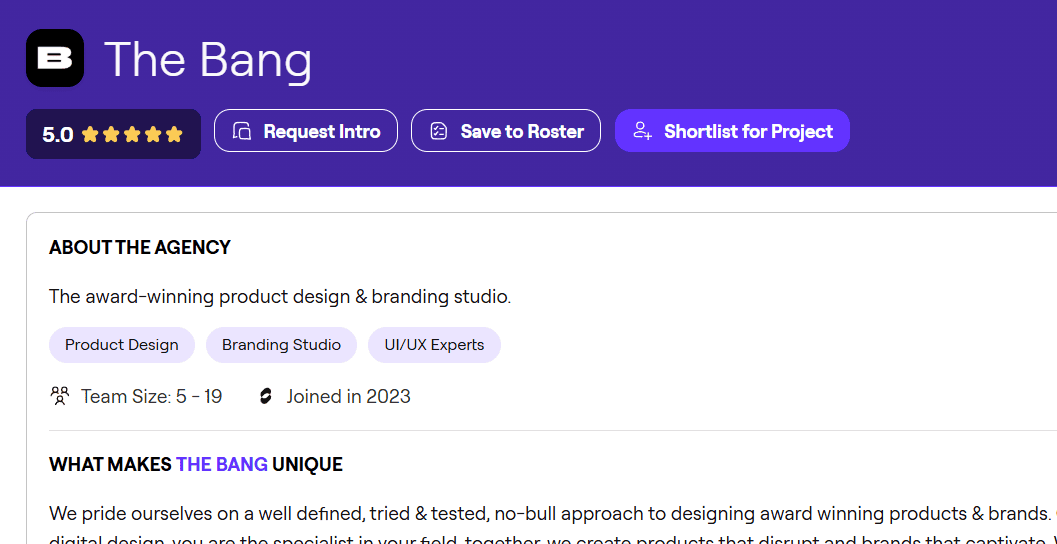The width and height of the screenshot is (1057, 544).
Task: Click the Joined in 2023 text
Action: (x=348, y=396)
